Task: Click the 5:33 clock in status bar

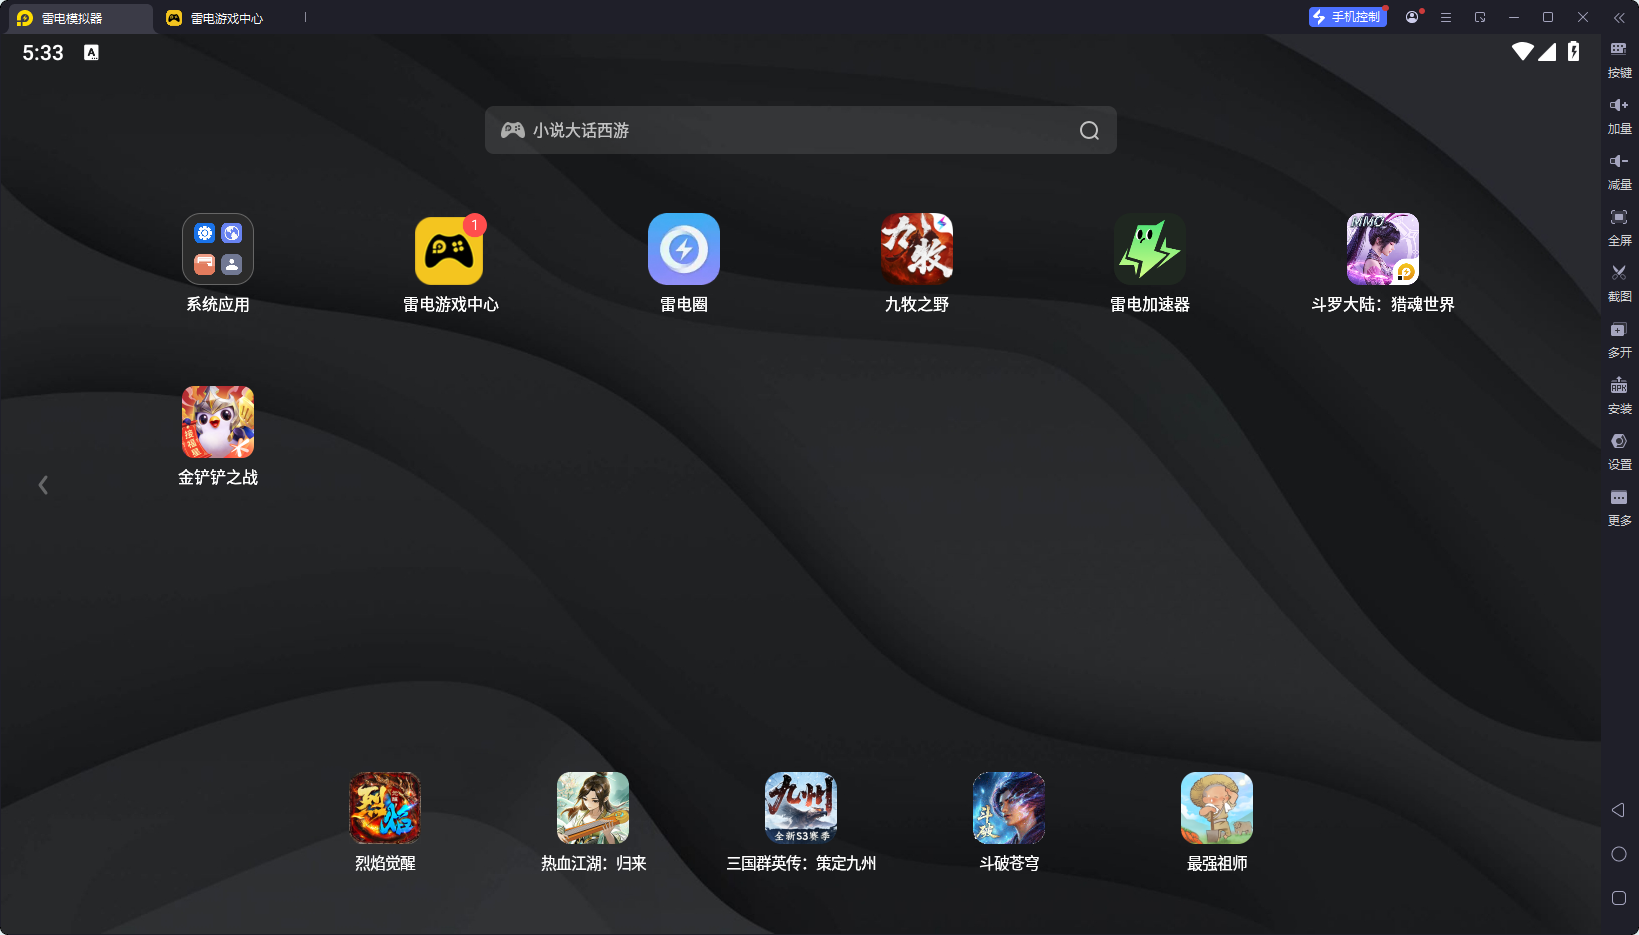Action: click(x=43, y=53)
